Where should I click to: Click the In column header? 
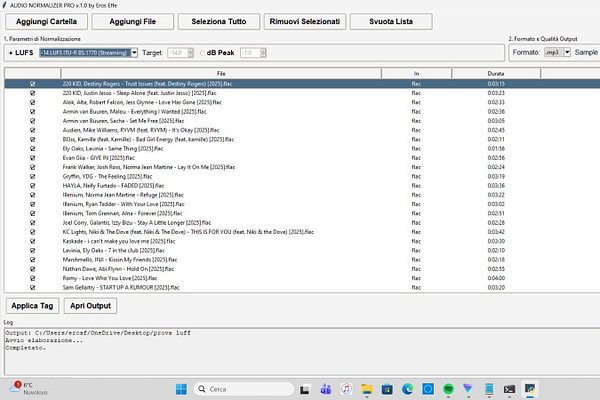coord(416,73)
